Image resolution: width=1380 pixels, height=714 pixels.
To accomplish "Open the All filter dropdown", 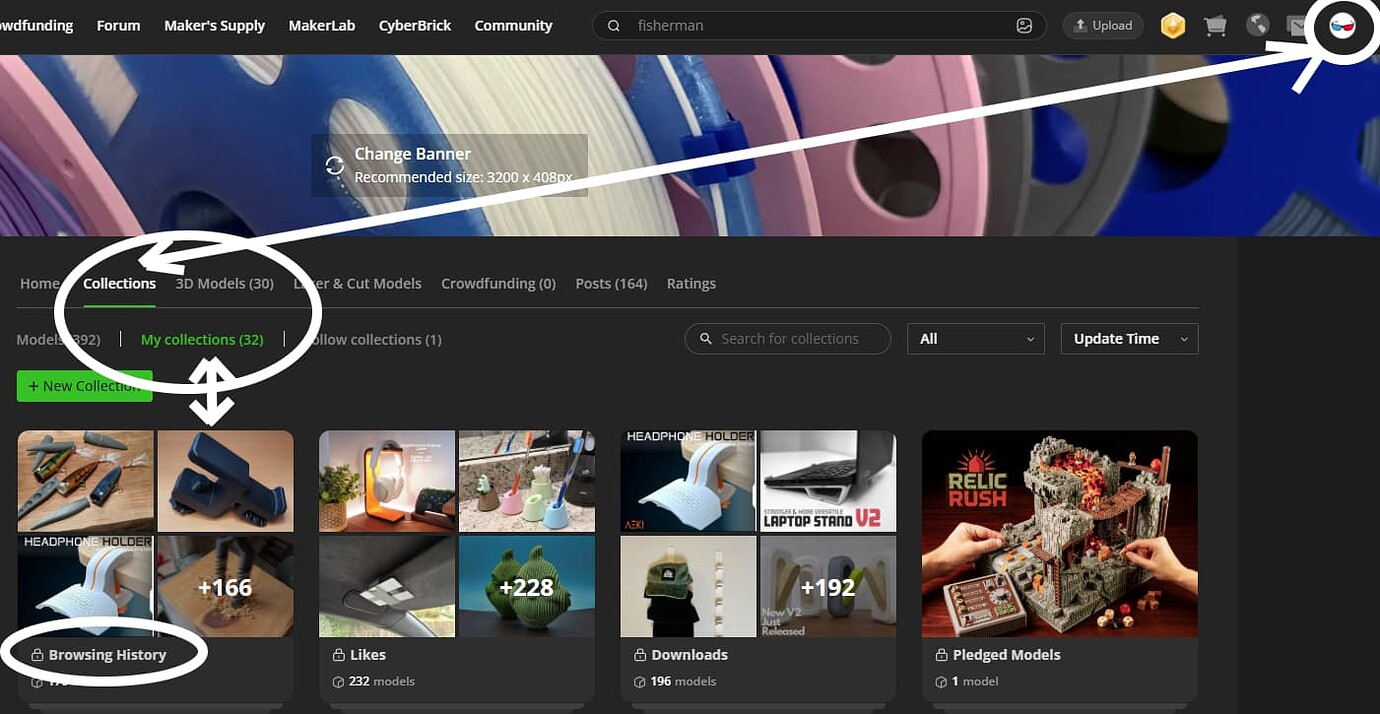I will pyautogui.click(x=975, y=338).
